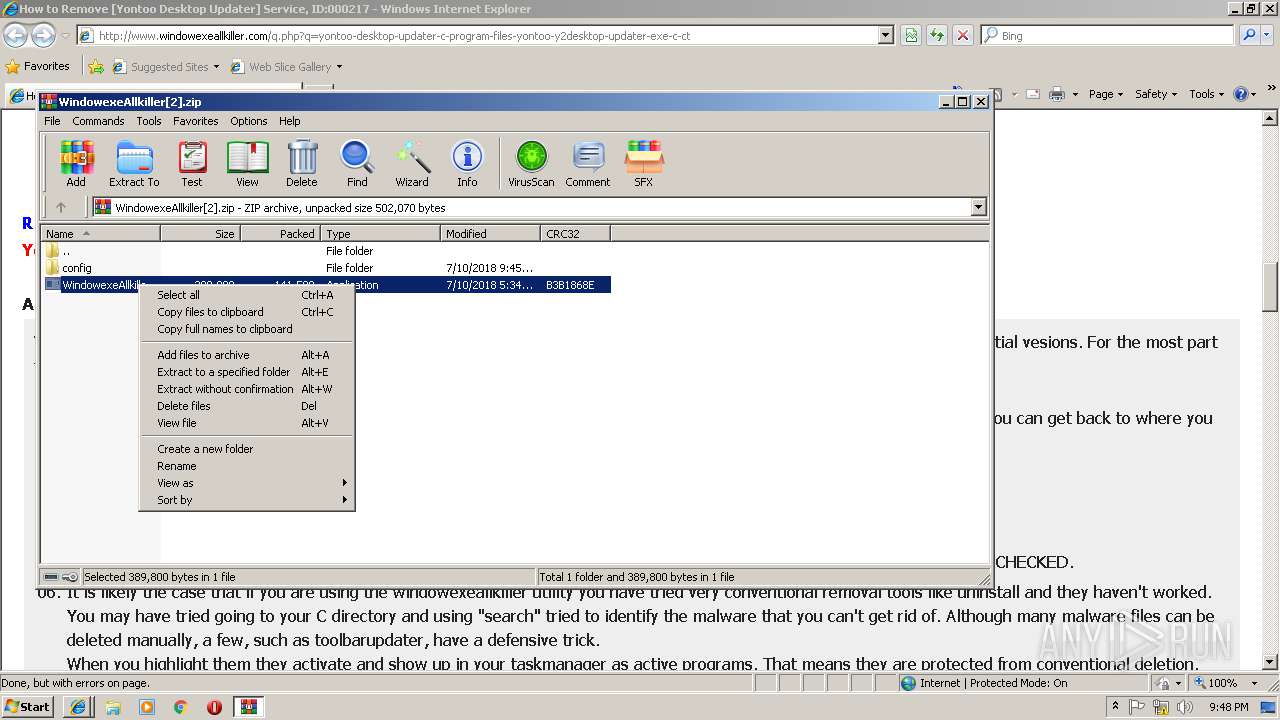Open the WinRAR Options menu
1280x720 pixels.
click(x=248, y=121)
